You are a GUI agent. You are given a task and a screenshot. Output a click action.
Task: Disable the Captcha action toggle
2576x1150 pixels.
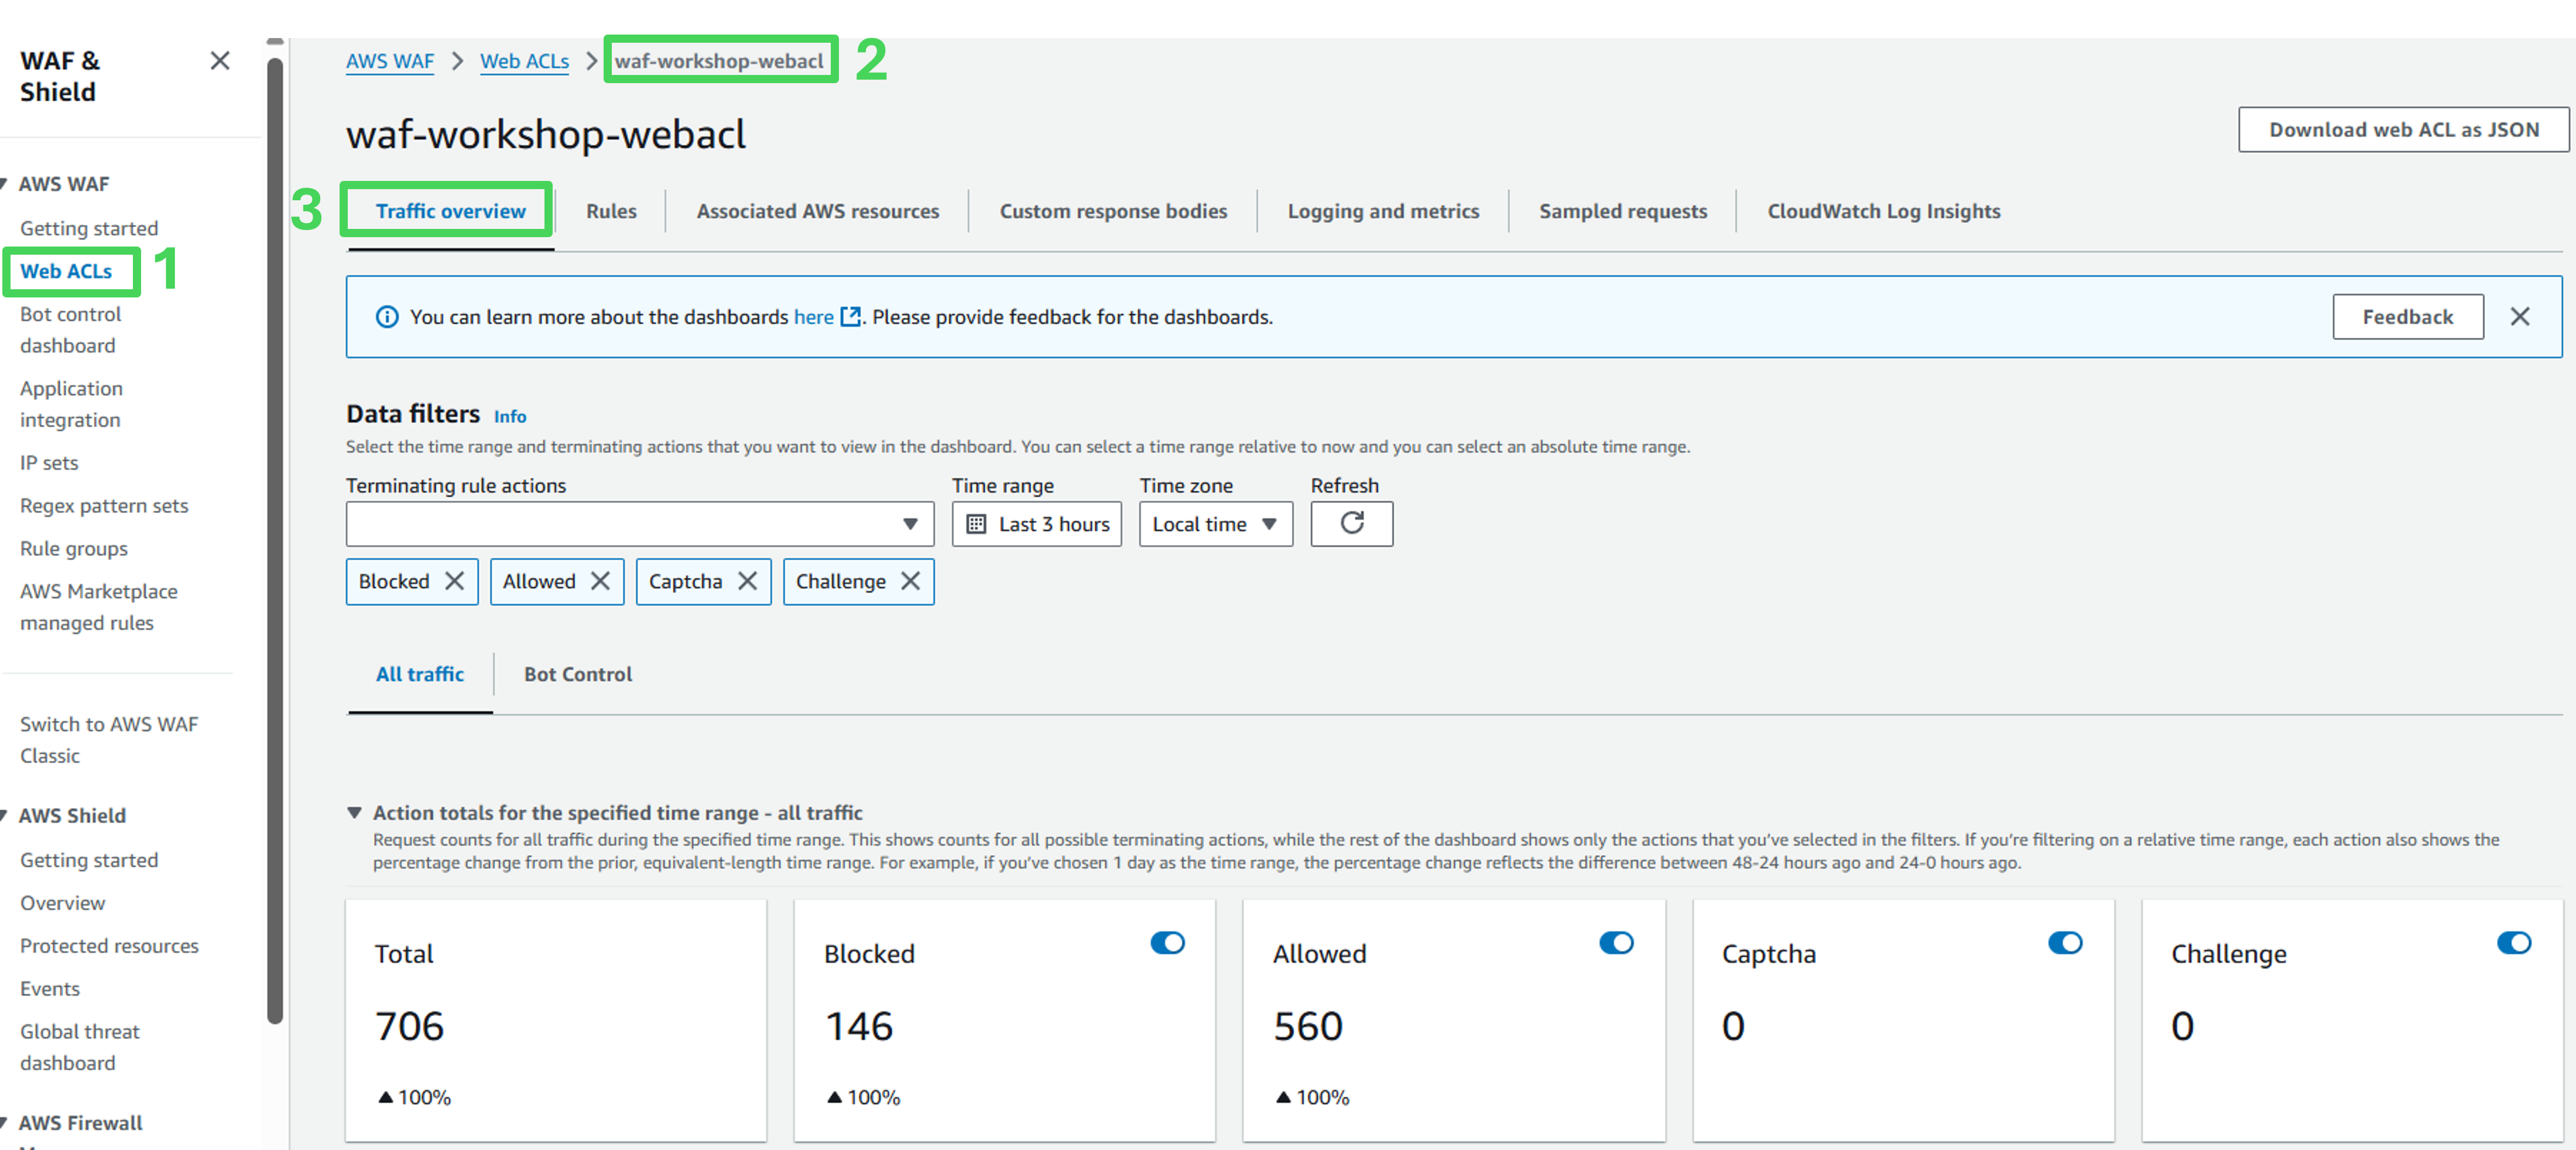click(x=2065, y=943)
